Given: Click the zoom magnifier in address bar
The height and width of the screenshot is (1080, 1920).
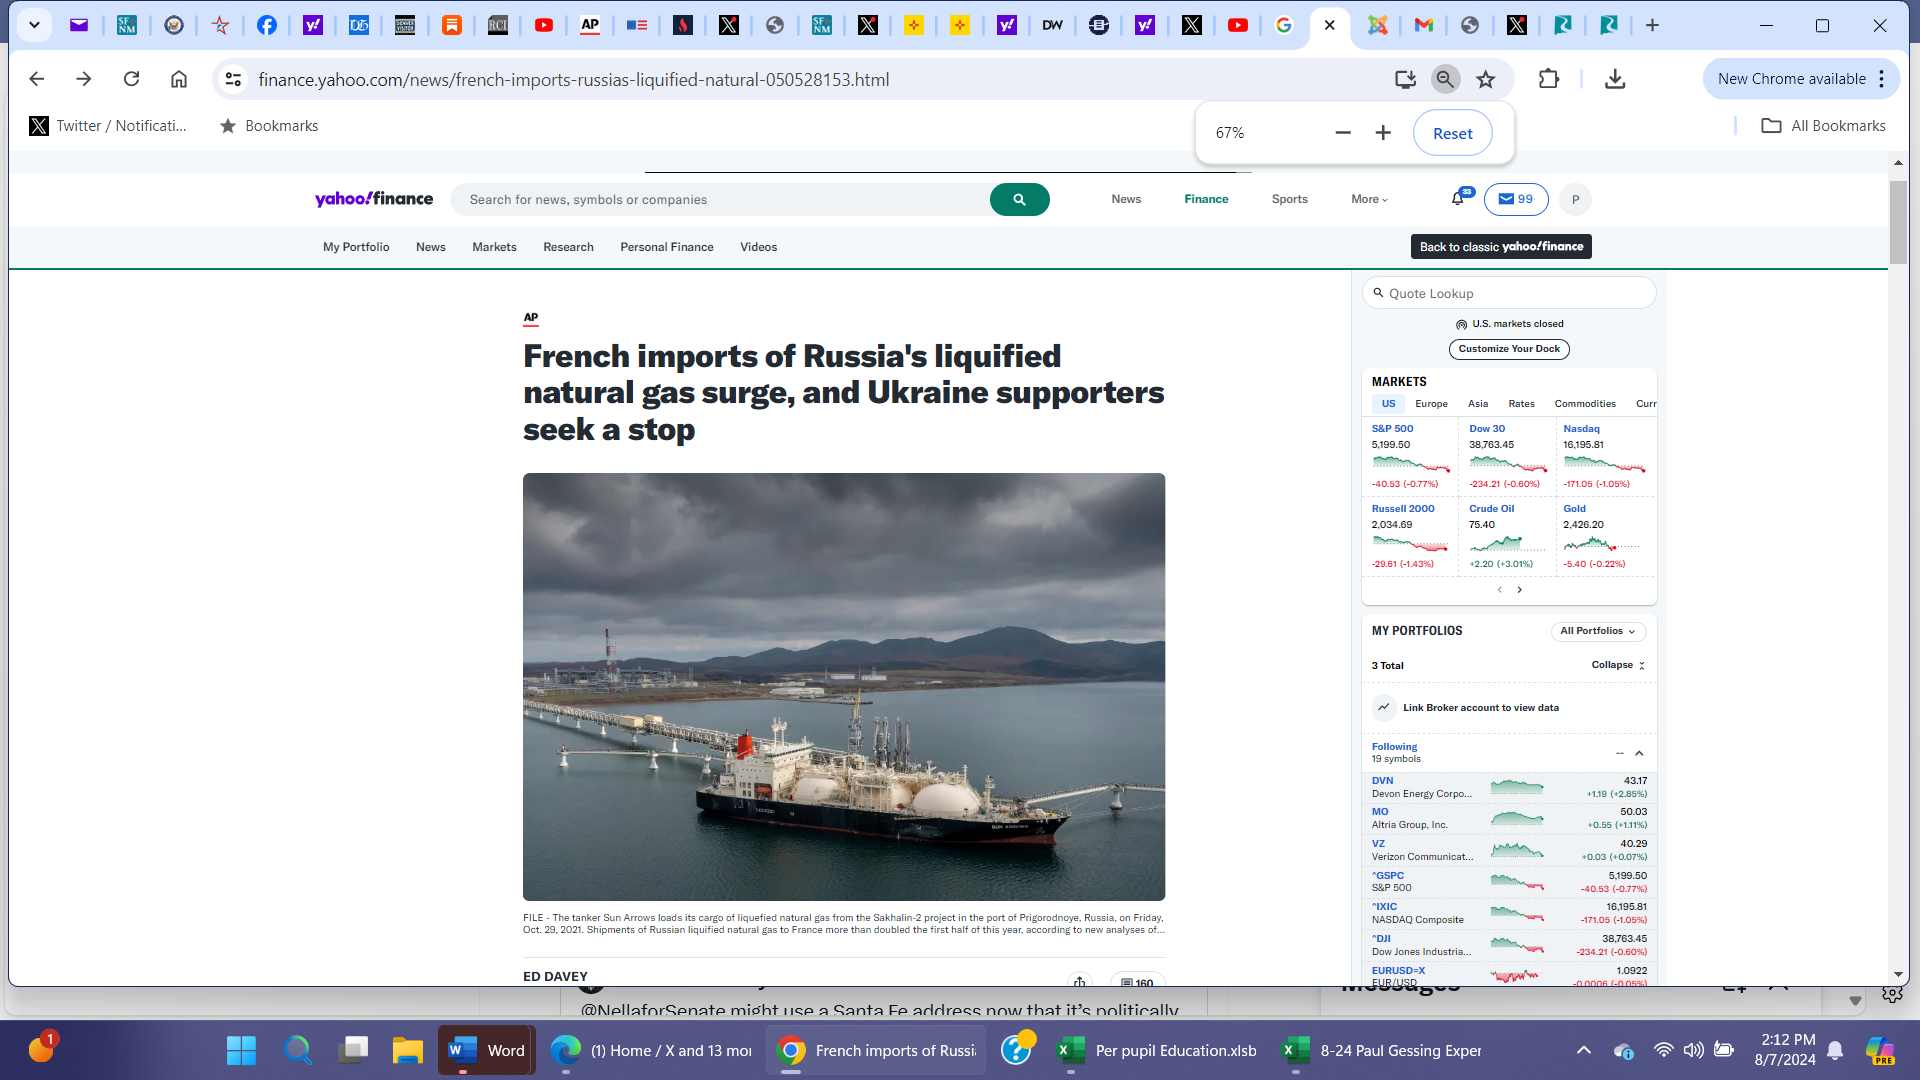Looking at the screenshot, I should click(1444, 79).
